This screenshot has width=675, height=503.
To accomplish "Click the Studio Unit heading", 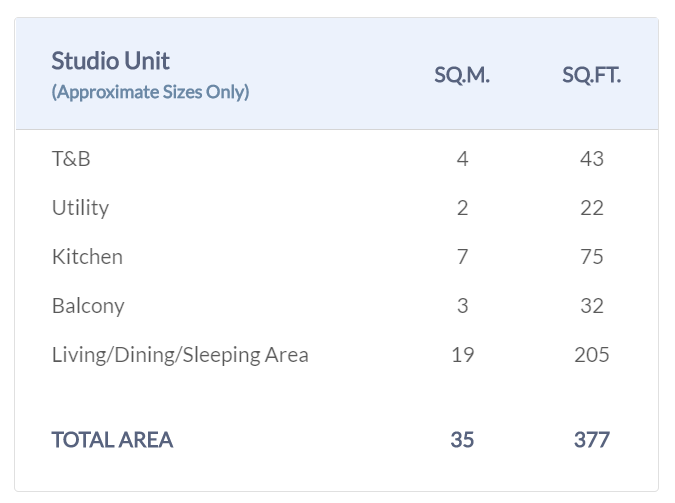I will (x=110, y=60).
